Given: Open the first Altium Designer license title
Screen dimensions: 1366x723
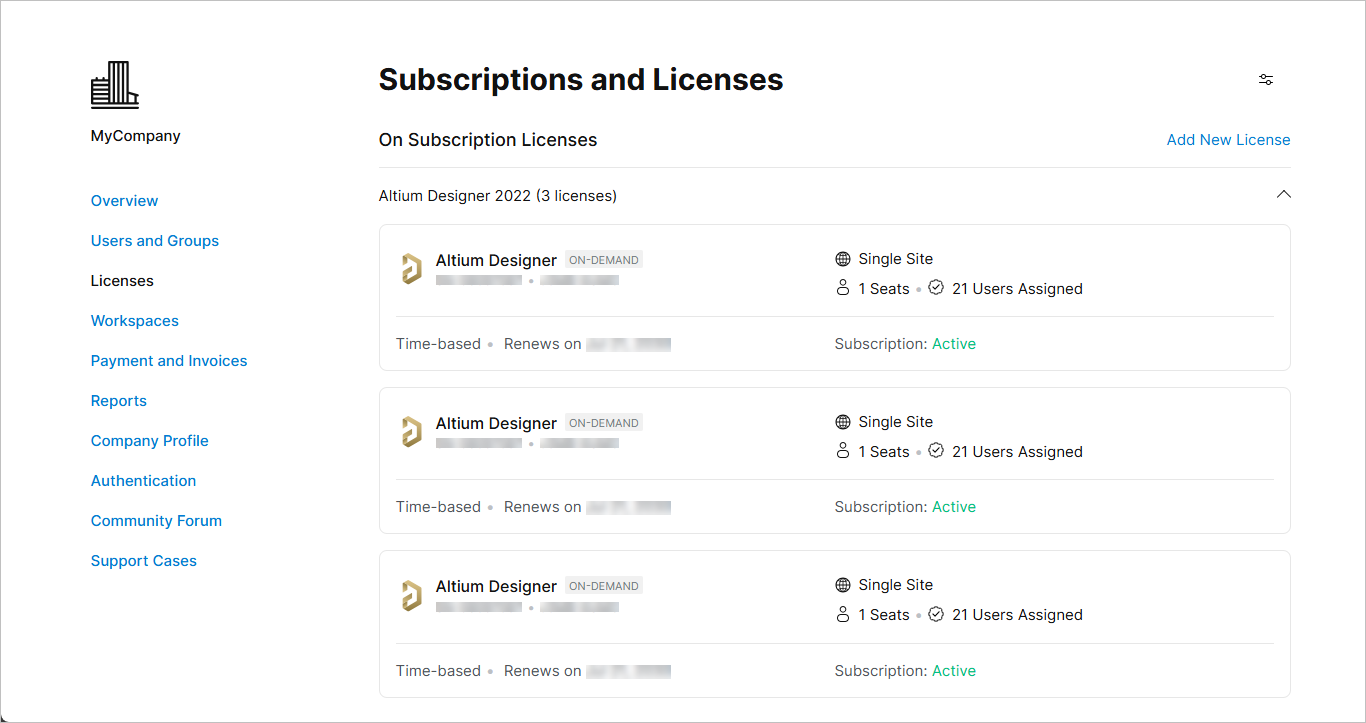Looking at the screenshot, I should tap(496, 261).
